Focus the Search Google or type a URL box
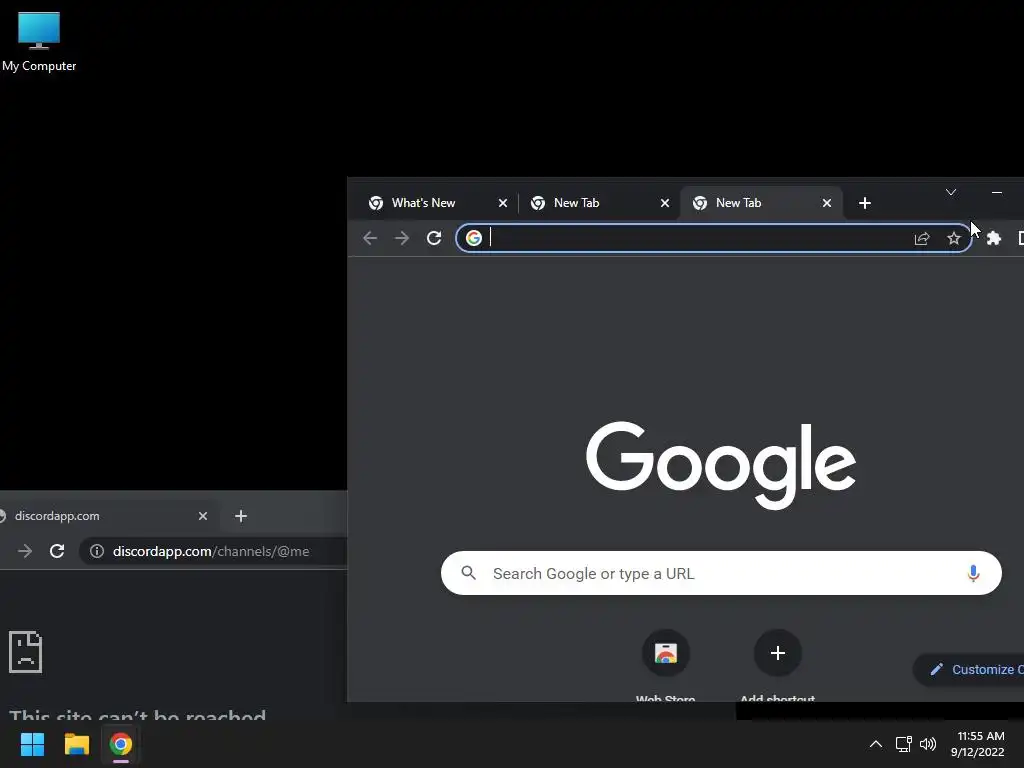This screenshot has width=1024, height=768. tap(721, 573)
